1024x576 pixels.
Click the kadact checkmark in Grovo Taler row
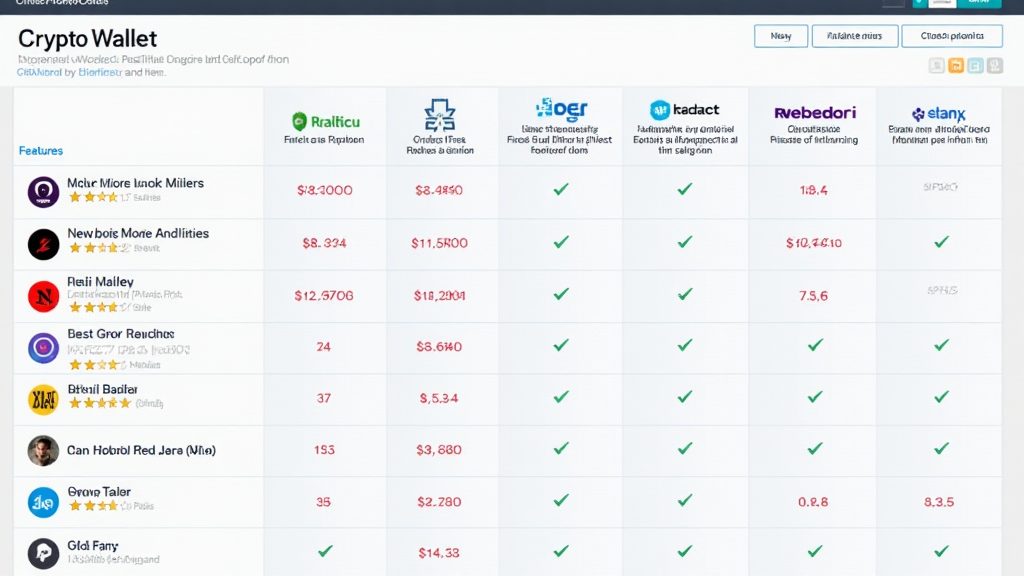click(x=684, y=500)
